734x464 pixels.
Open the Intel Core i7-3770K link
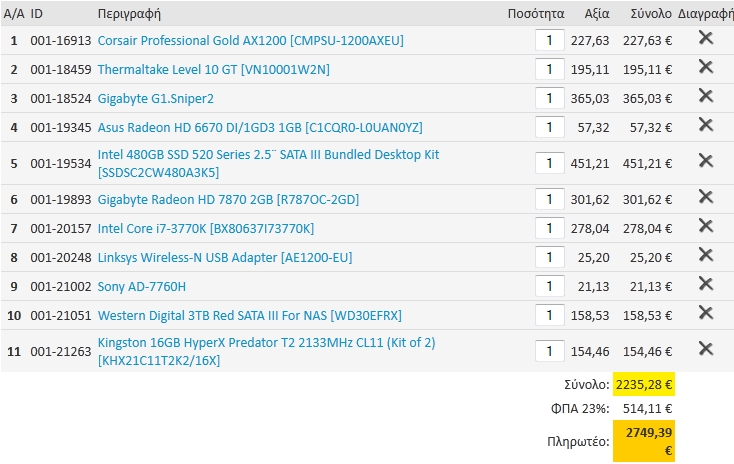(x=206, y=228)
